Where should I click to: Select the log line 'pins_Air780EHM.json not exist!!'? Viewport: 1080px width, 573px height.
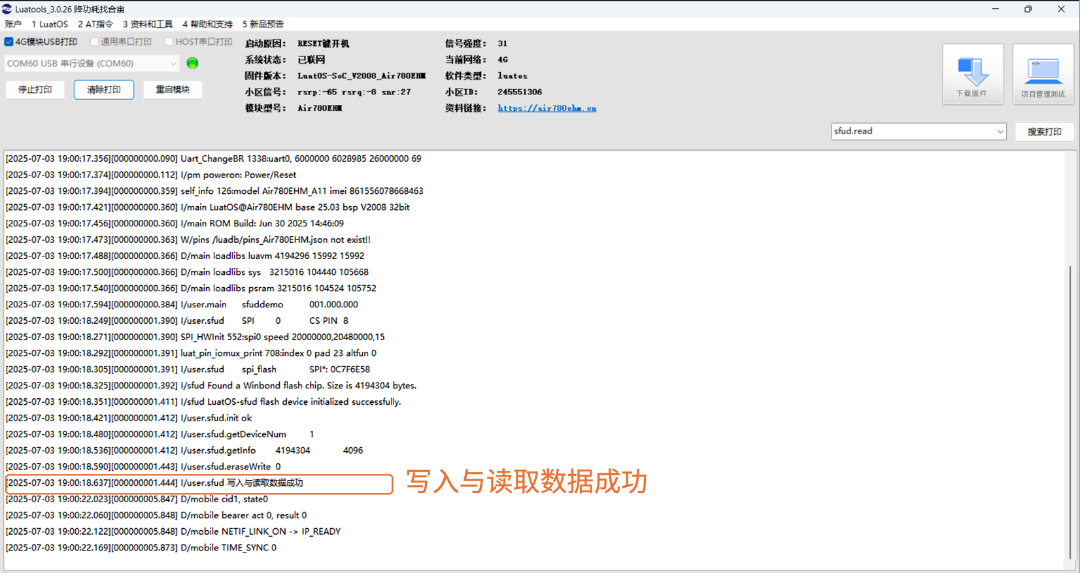point(188,240)
